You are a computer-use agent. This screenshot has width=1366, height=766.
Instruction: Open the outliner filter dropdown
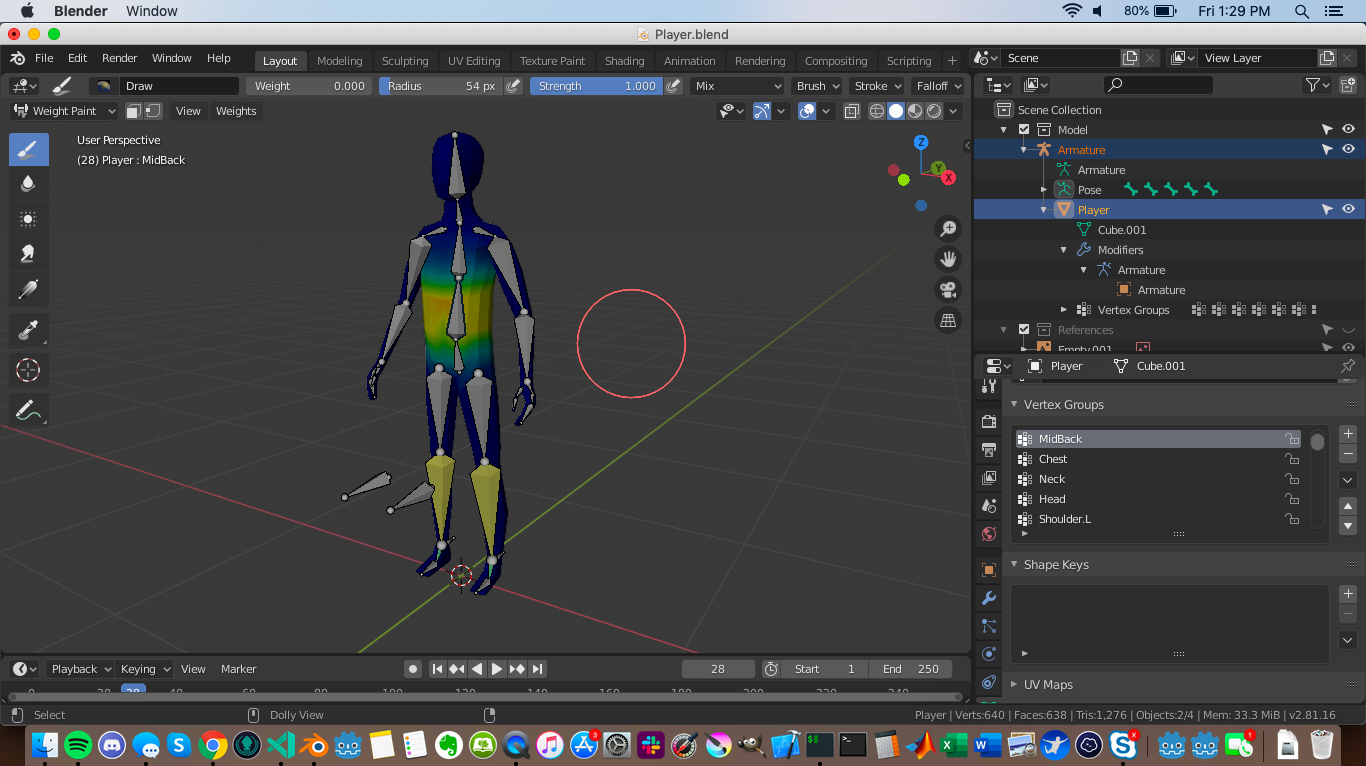click(1317, 85)
